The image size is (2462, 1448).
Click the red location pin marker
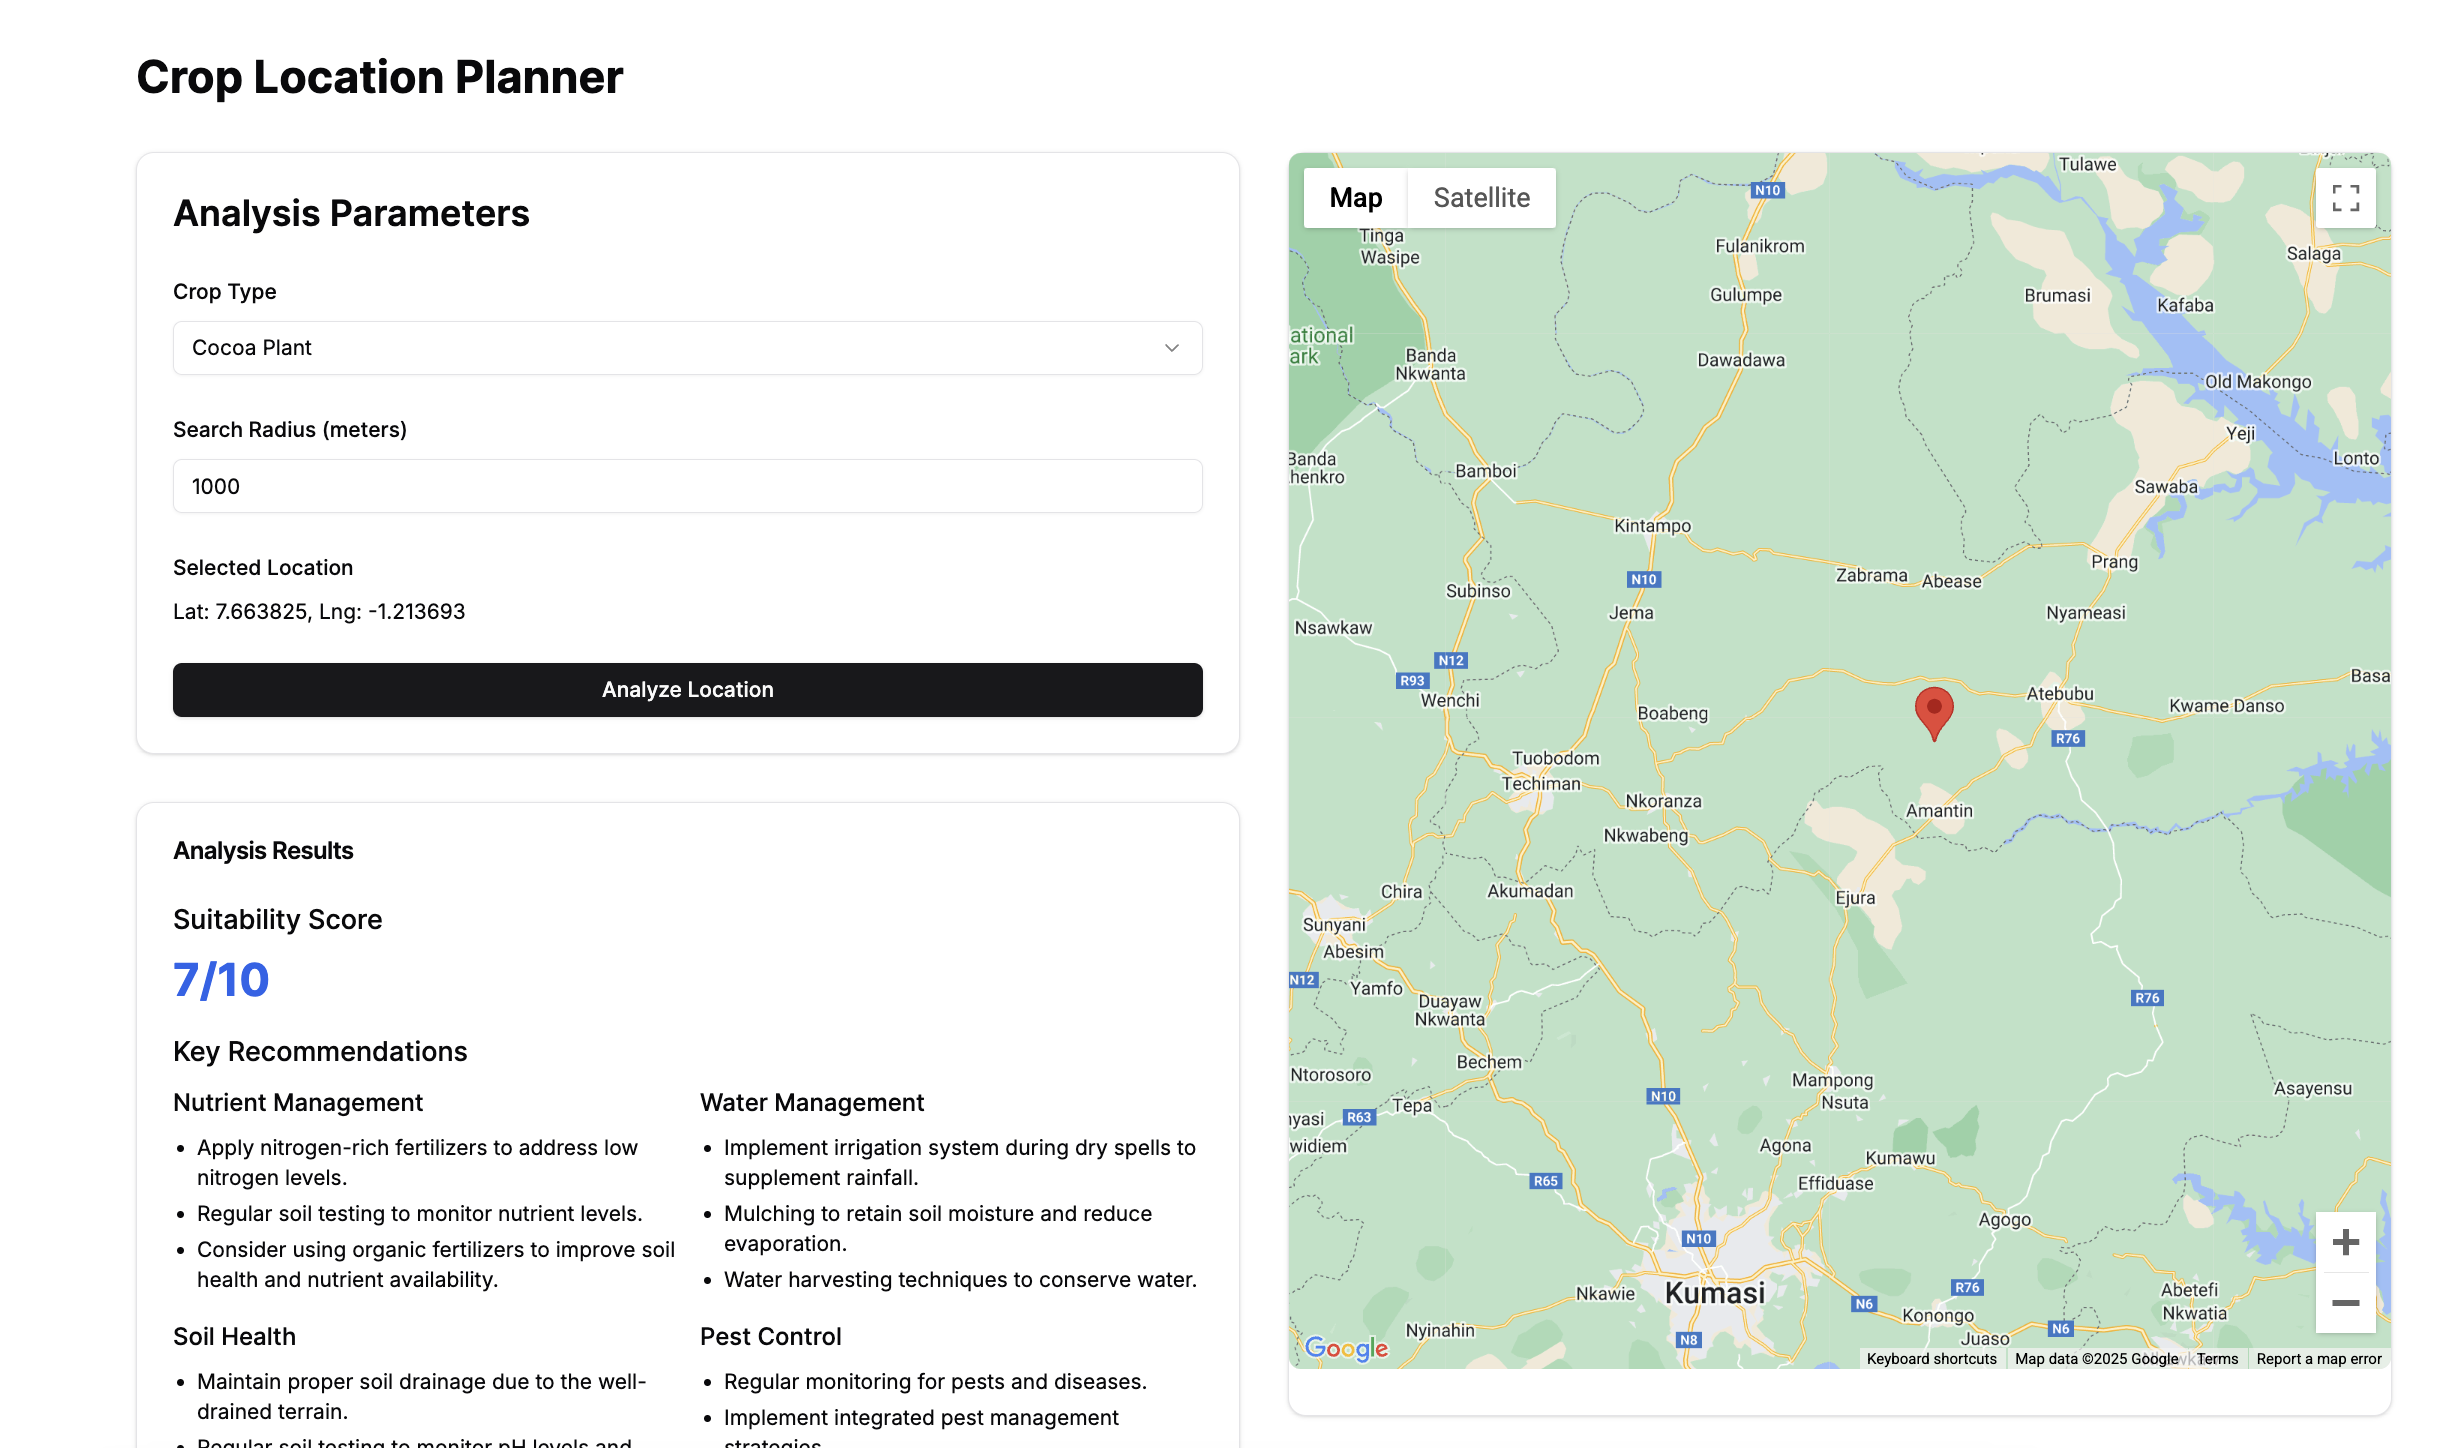[x=1933, y=711]
